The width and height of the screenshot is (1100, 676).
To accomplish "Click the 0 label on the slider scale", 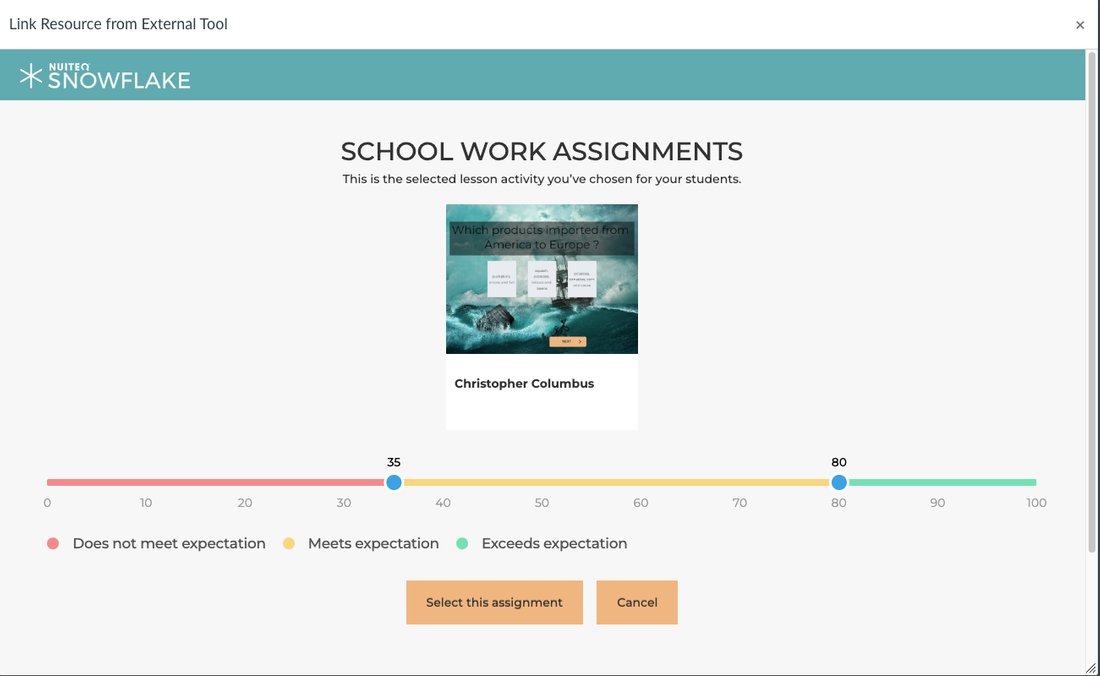I will click(46, 503).
